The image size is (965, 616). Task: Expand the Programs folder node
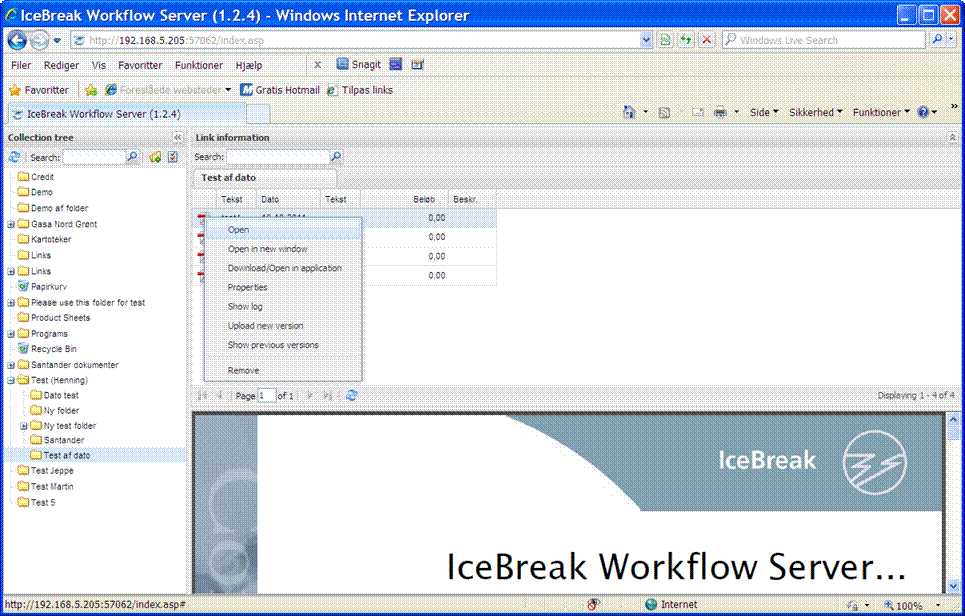(11, 334)
